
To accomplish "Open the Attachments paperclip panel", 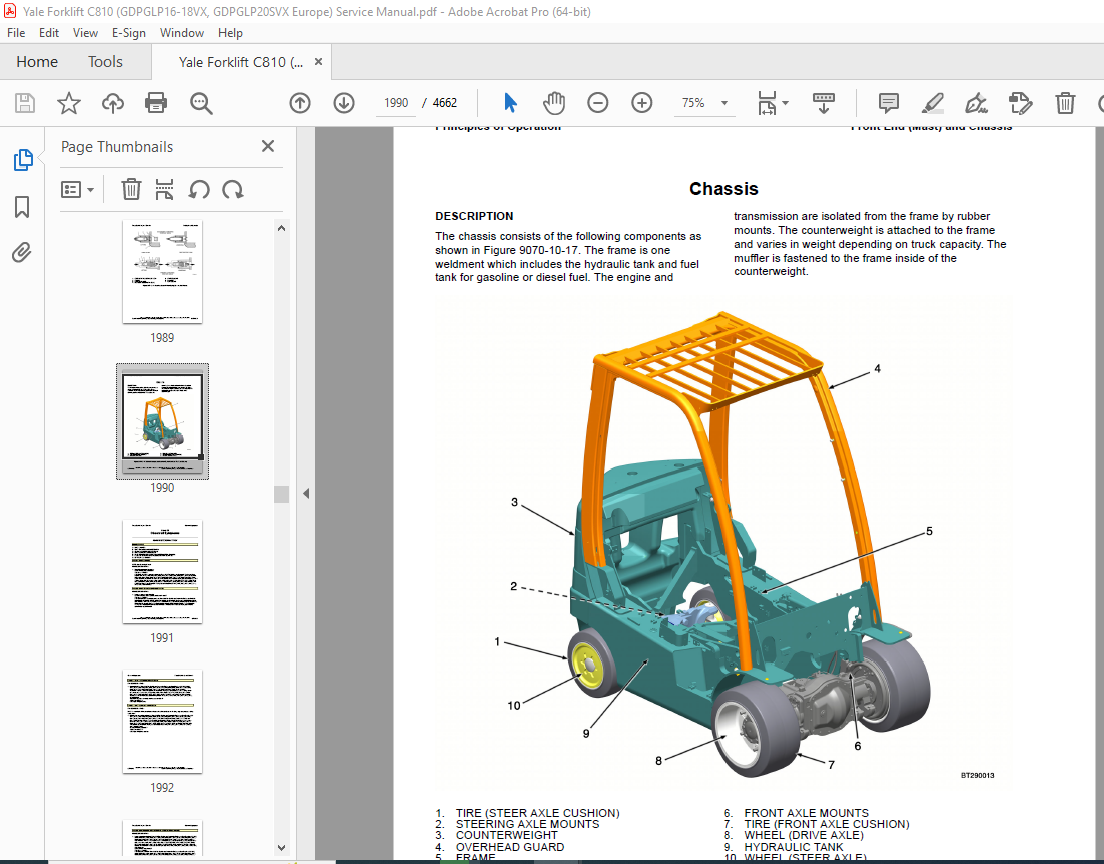I will pyautogui.click(x=22, y=252).
